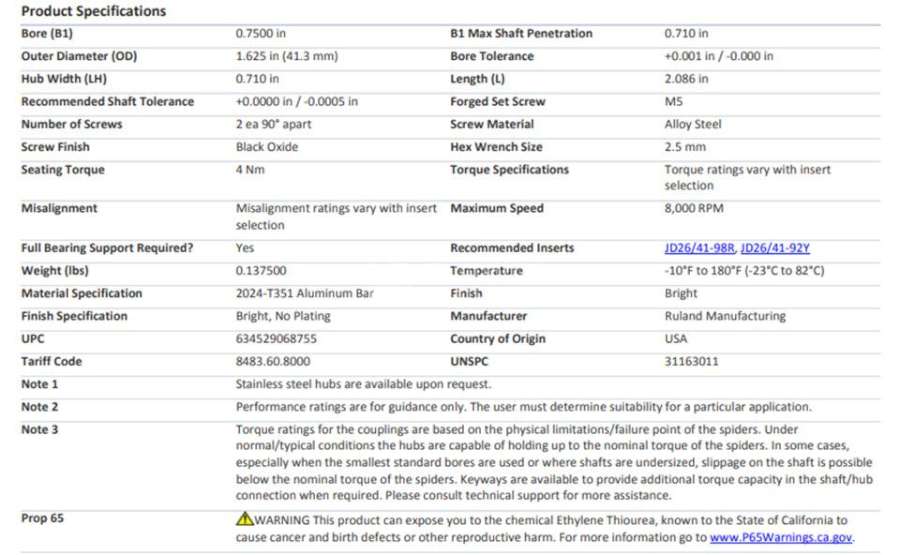Select the +0.0000 in / -0.0005 in value
This screenshot has height=555, width=900.
pyautogui.click(x=297, y=102)
